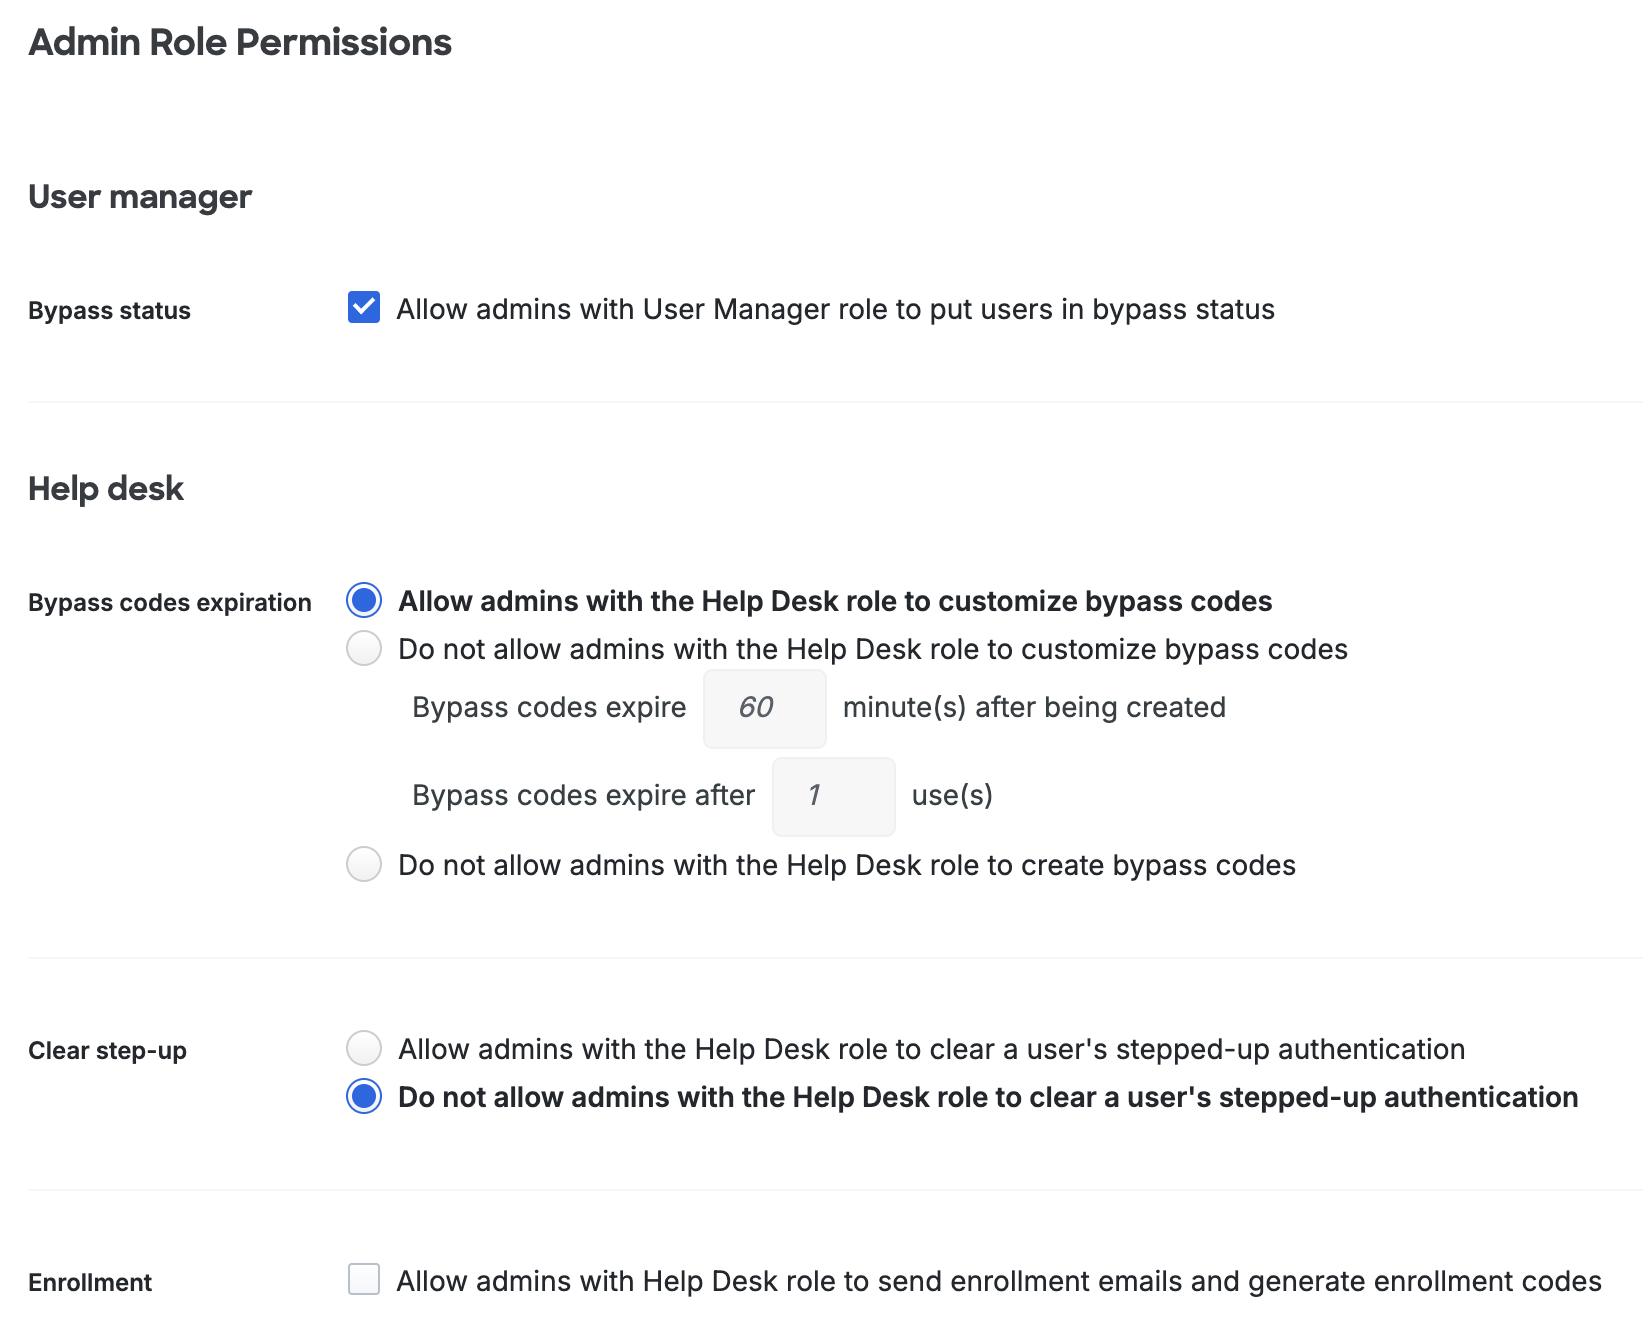1643x1327 pixels.
Task: Click the bypass codes expiration minutes field
Action: (x=764, y=708)
